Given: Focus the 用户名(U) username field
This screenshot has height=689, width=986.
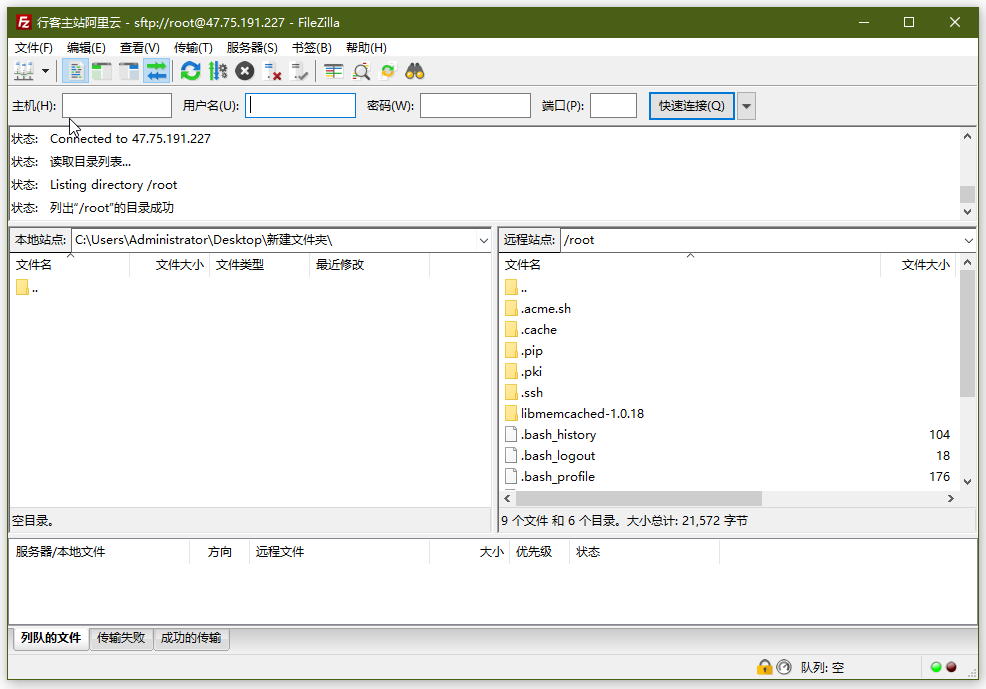Looking at the screenshot, I should pos(300,106).
